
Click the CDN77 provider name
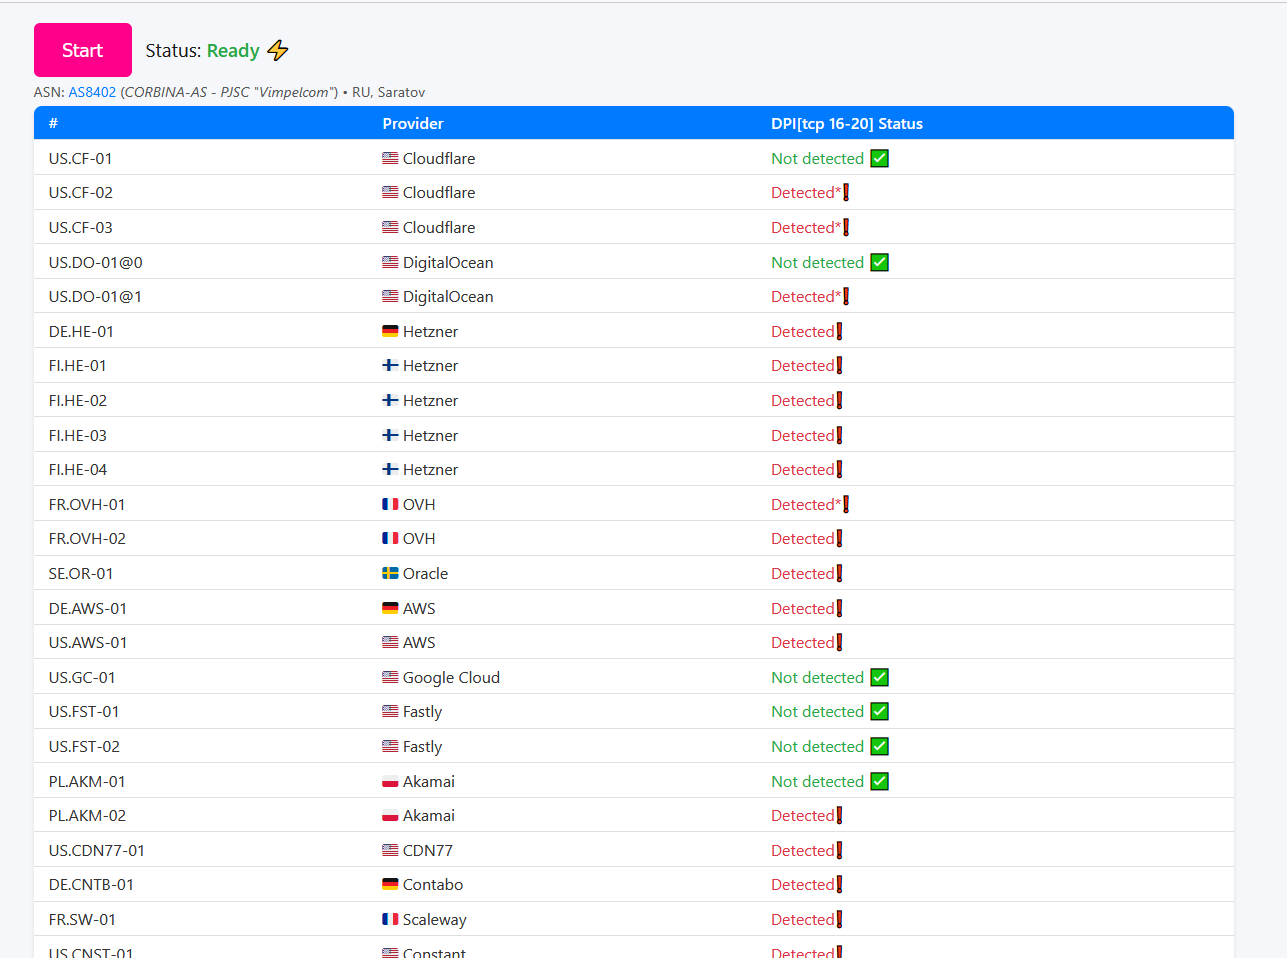pos(428,850)
